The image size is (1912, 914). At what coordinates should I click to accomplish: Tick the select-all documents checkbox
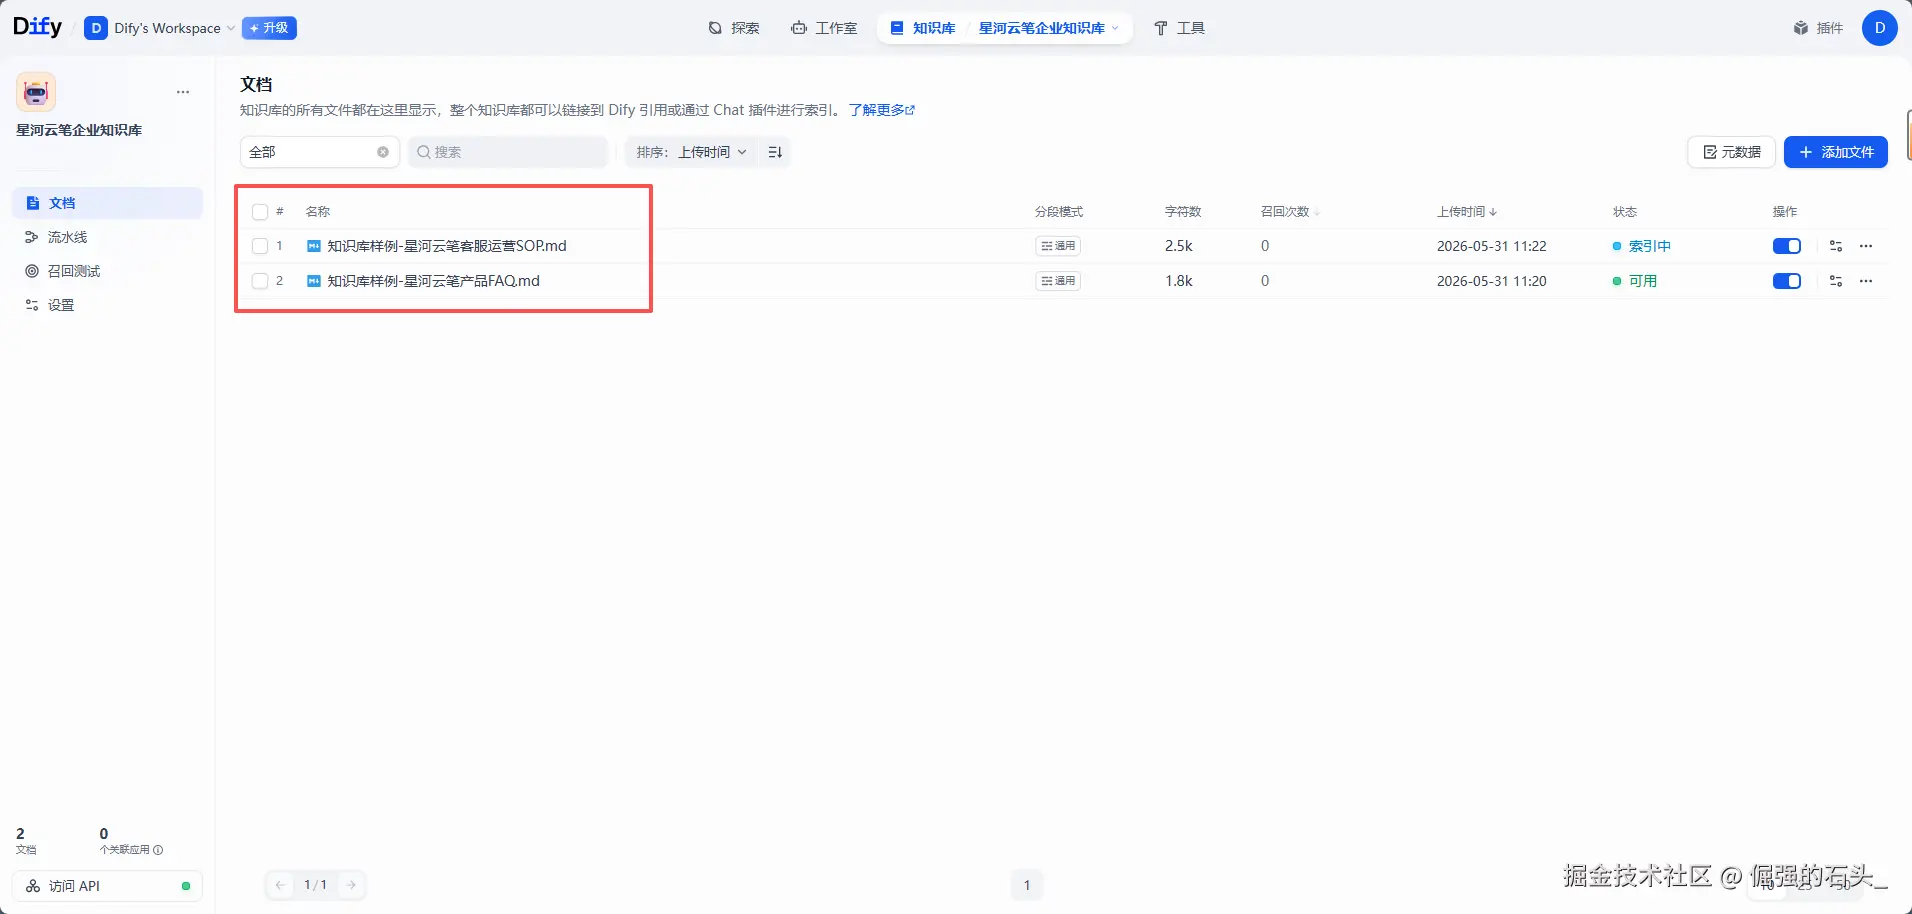pos(260,212)
